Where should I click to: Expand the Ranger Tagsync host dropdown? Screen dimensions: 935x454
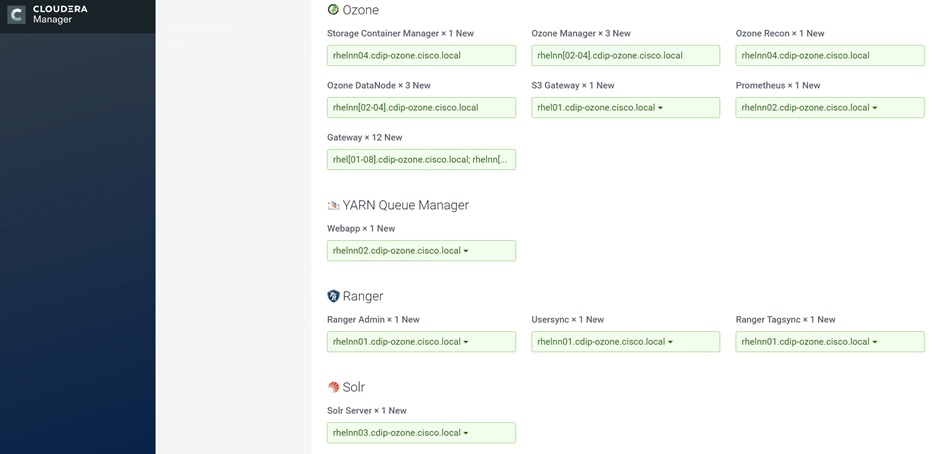[829, 342]
